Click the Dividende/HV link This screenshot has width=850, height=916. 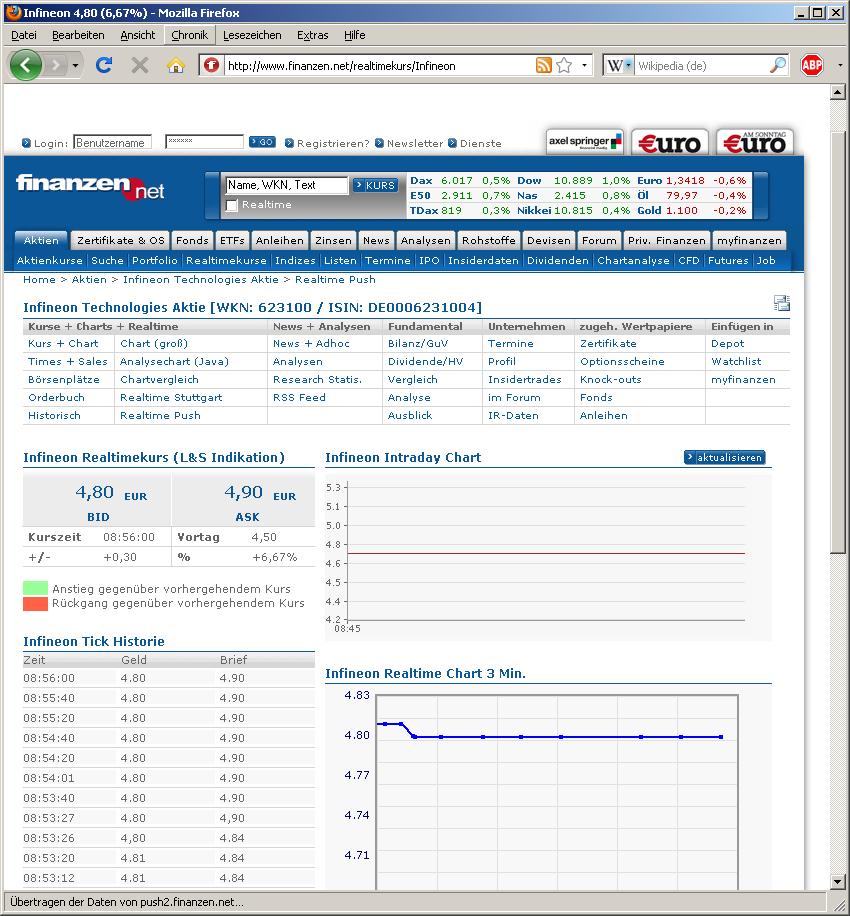click(425, 362)
